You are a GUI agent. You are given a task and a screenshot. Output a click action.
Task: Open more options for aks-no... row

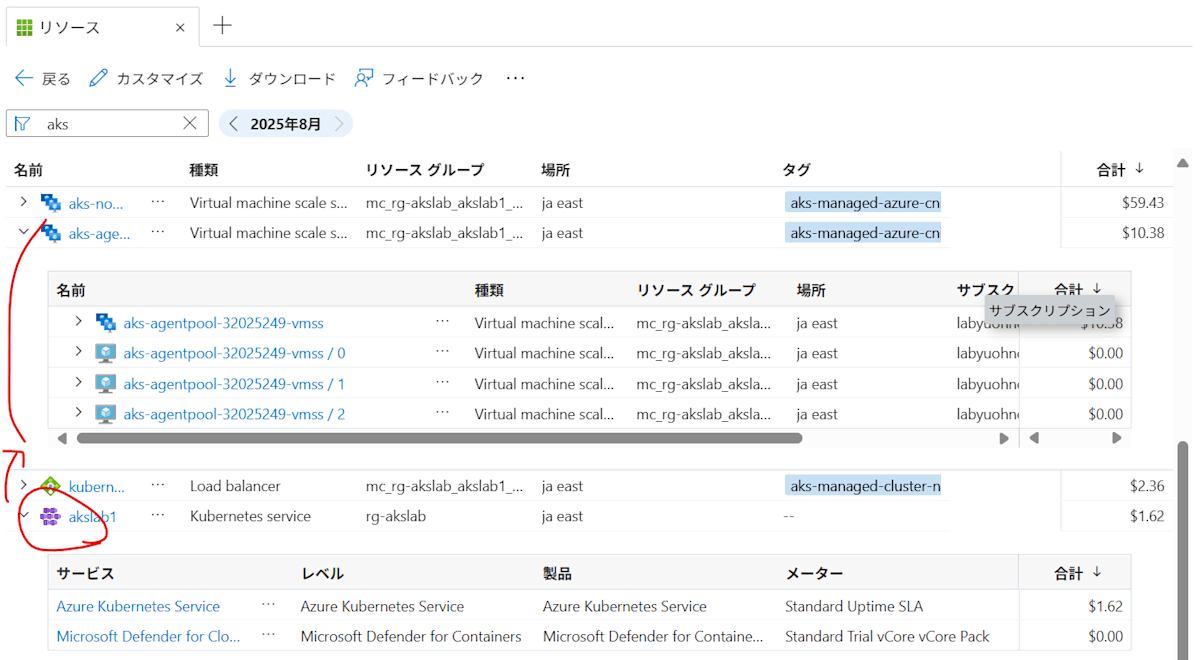[158, 202]
